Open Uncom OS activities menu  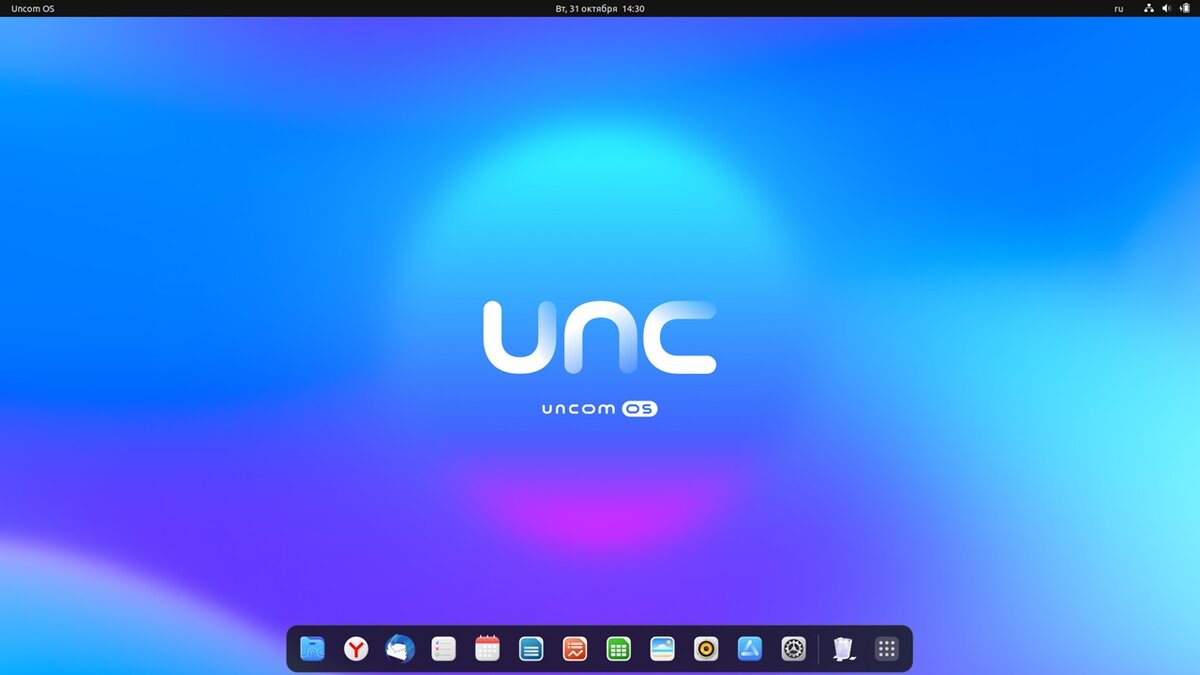tap(33, 8)
